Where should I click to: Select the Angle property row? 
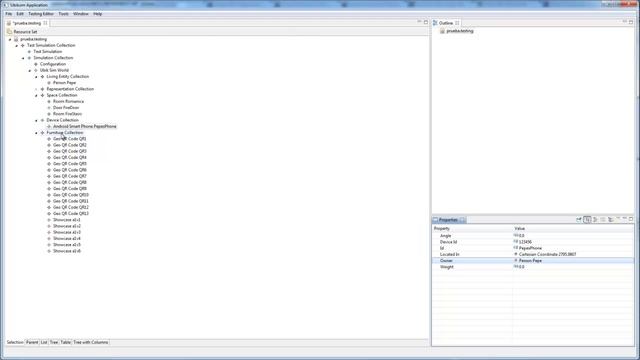[x=533, y=236]
